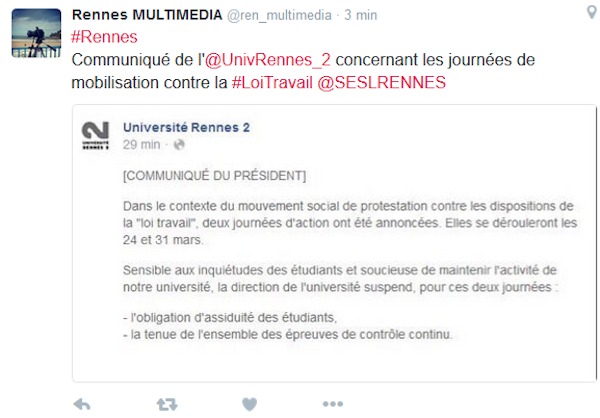
Task: Click the Rennes MULTIMEDIA account name
Action: [147, 15]
